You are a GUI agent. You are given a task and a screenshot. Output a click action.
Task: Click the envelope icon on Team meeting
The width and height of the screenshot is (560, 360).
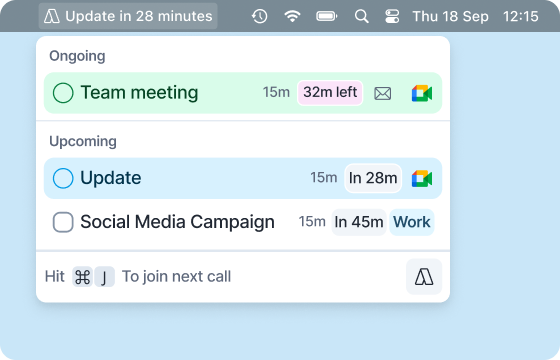(x=382, y=94)
